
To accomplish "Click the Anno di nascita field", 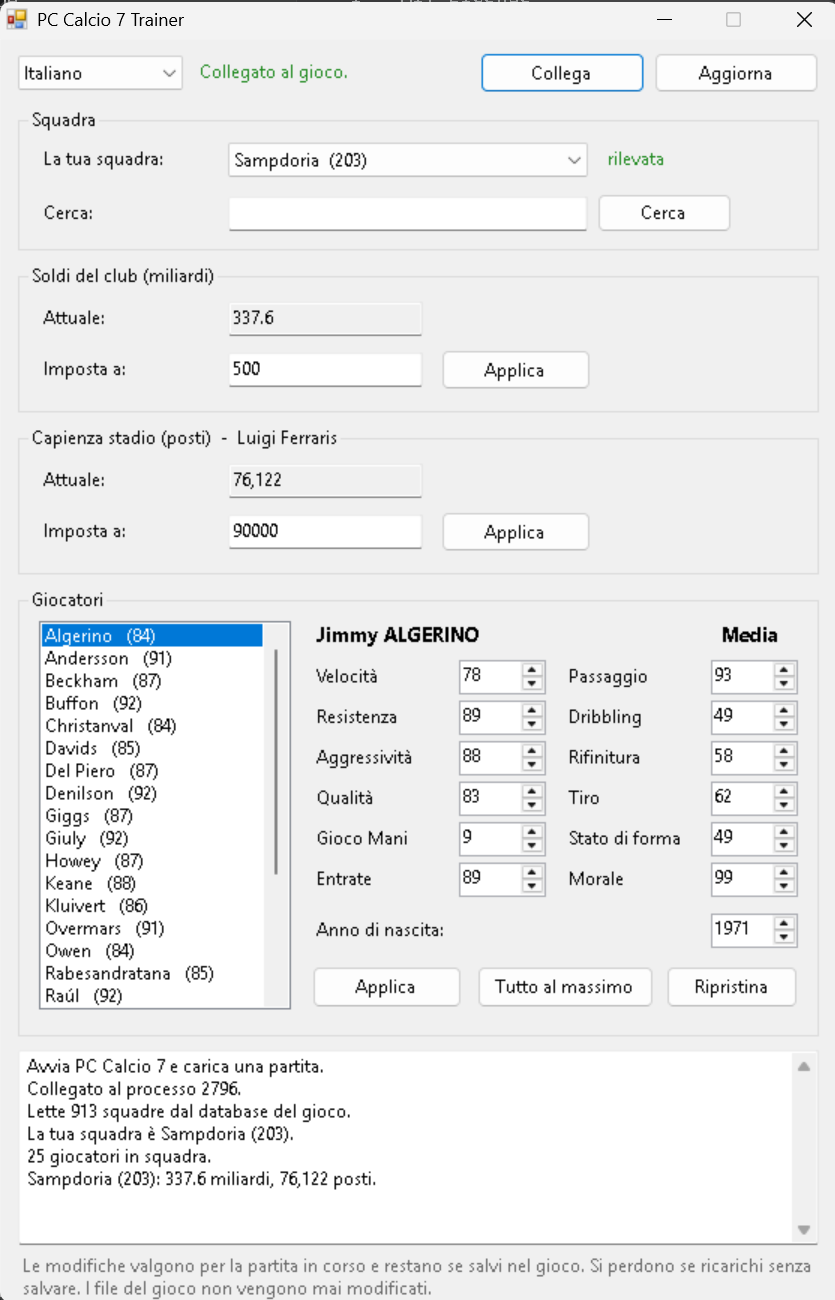I will (743, 930).
